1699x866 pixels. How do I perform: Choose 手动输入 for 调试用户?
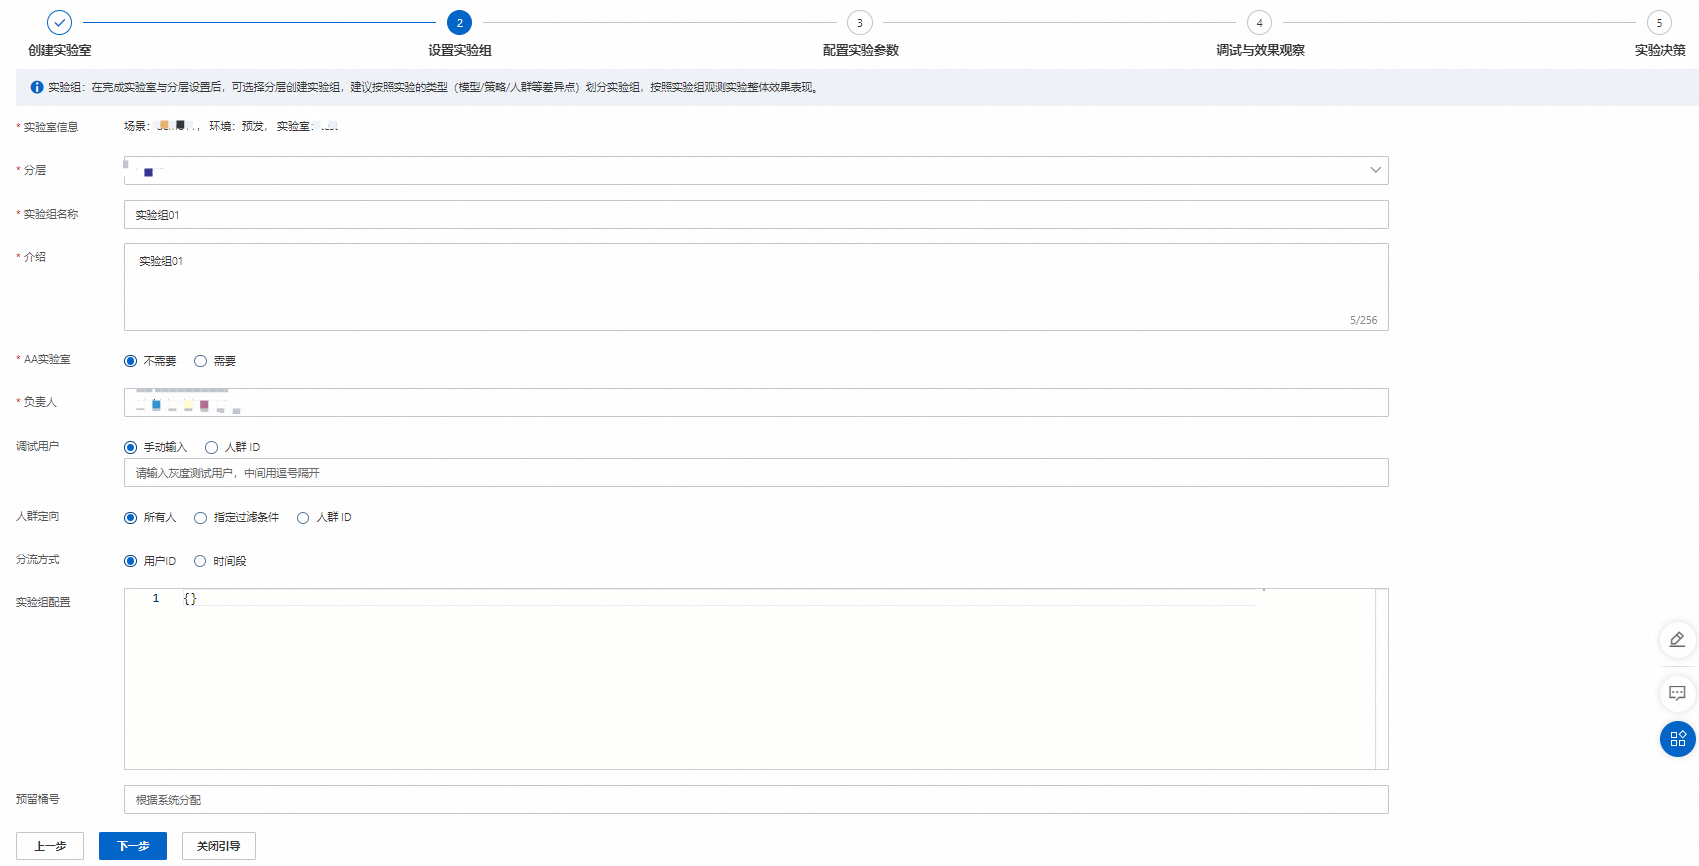[x=130, y=447]
